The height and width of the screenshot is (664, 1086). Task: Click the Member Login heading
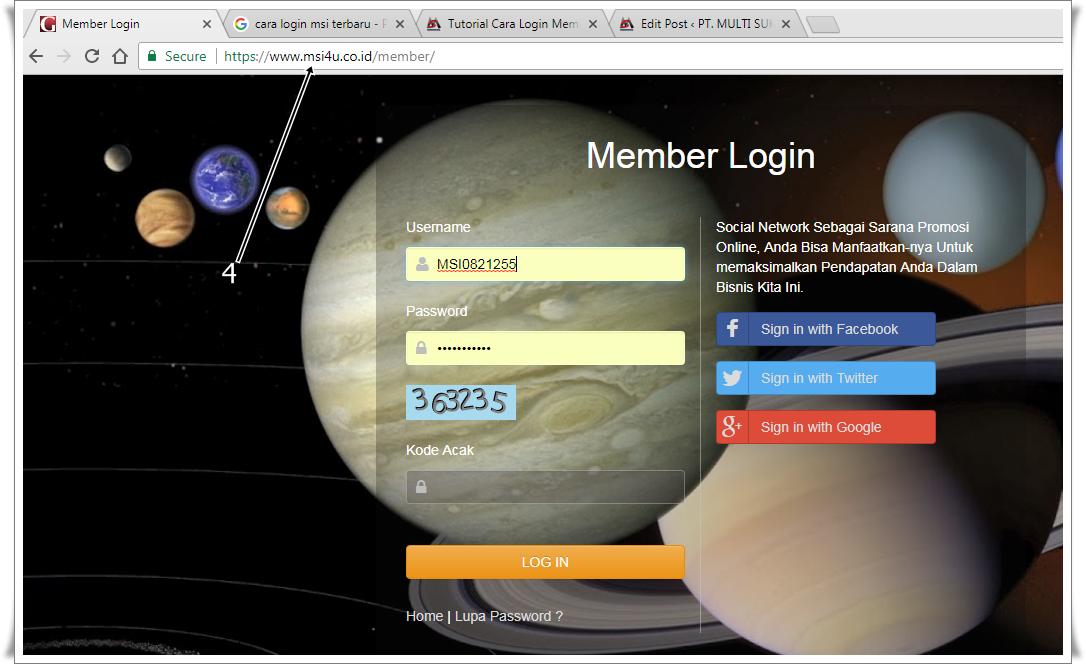point(700,156)
